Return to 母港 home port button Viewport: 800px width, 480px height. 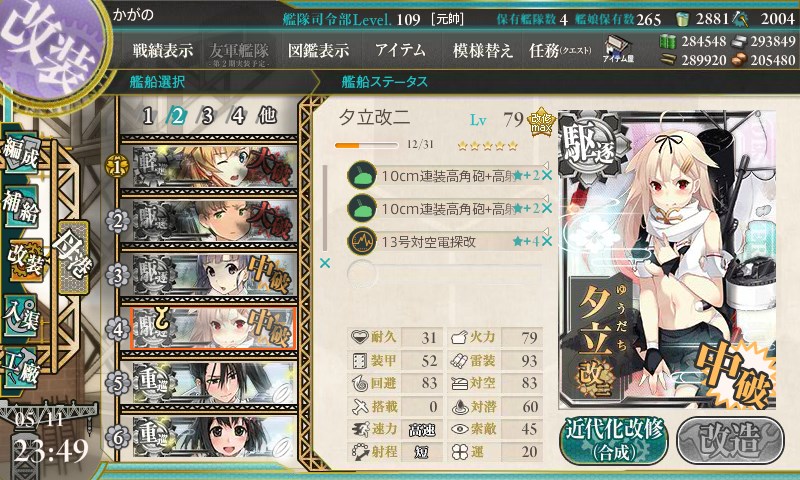pyautogui.click(x=73, y=258)
